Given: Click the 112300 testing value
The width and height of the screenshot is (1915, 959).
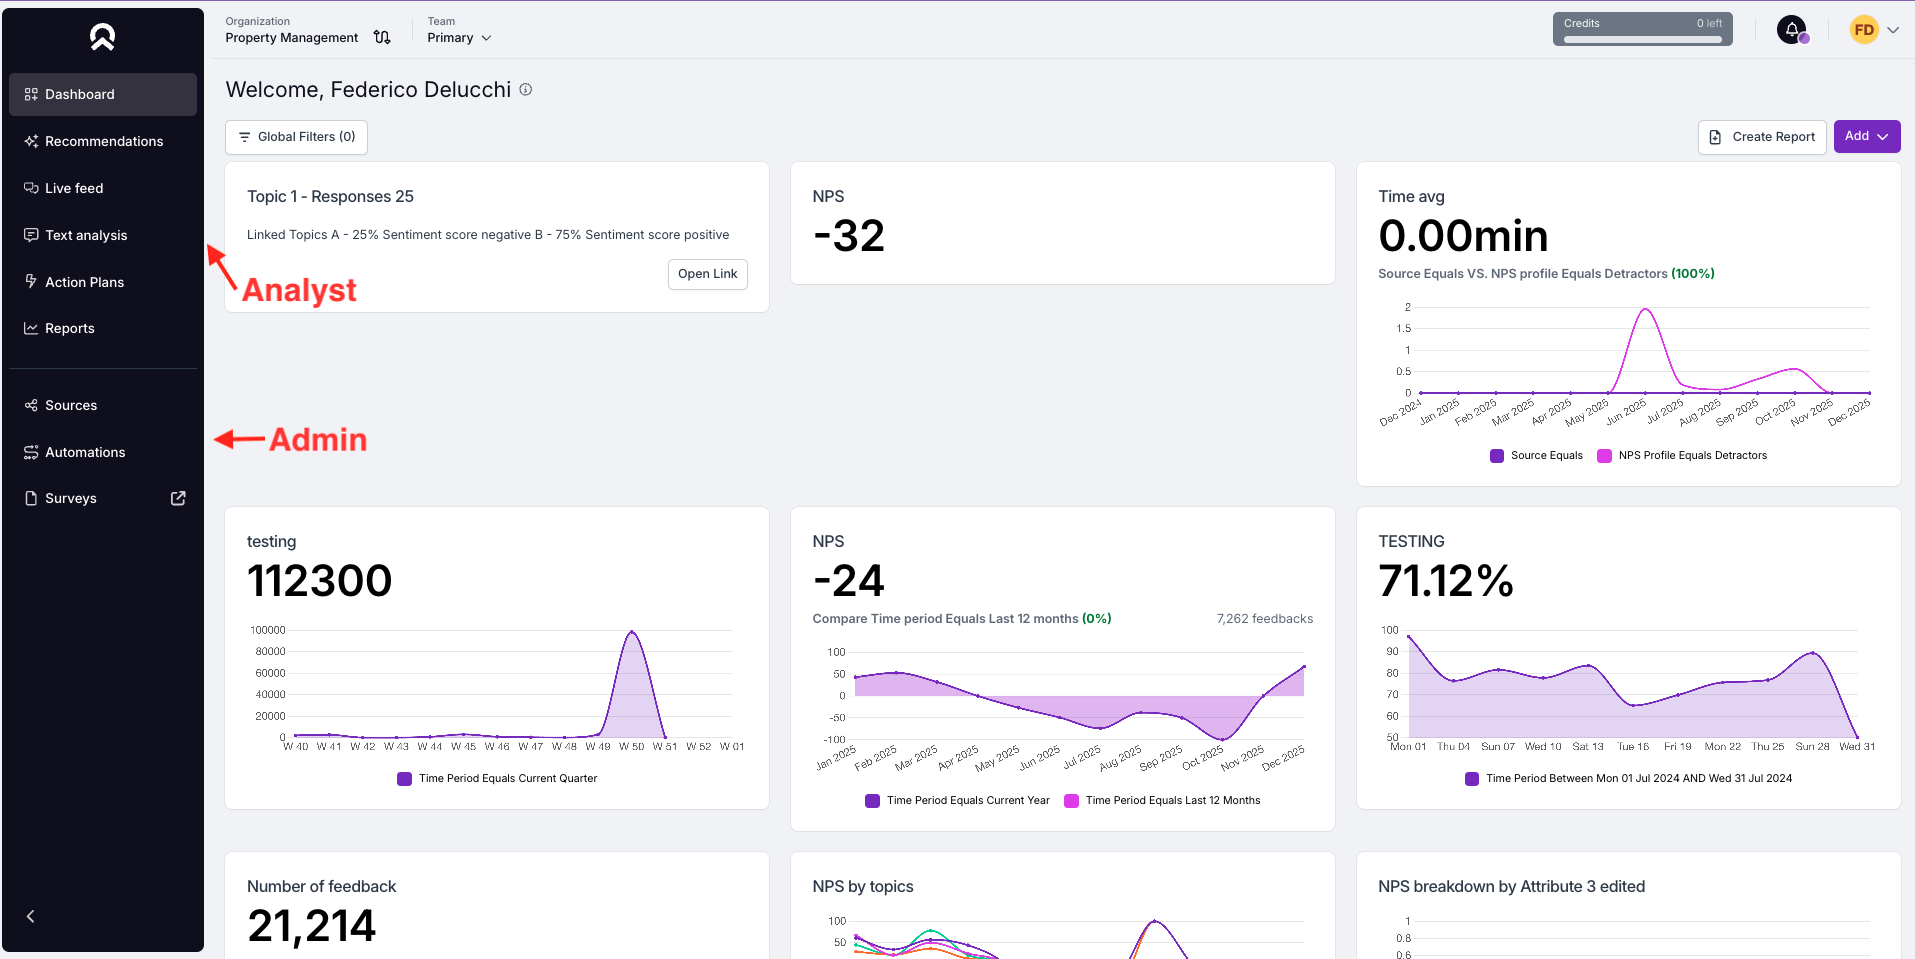Looking at the screenshot, I should tap(319, 581).
